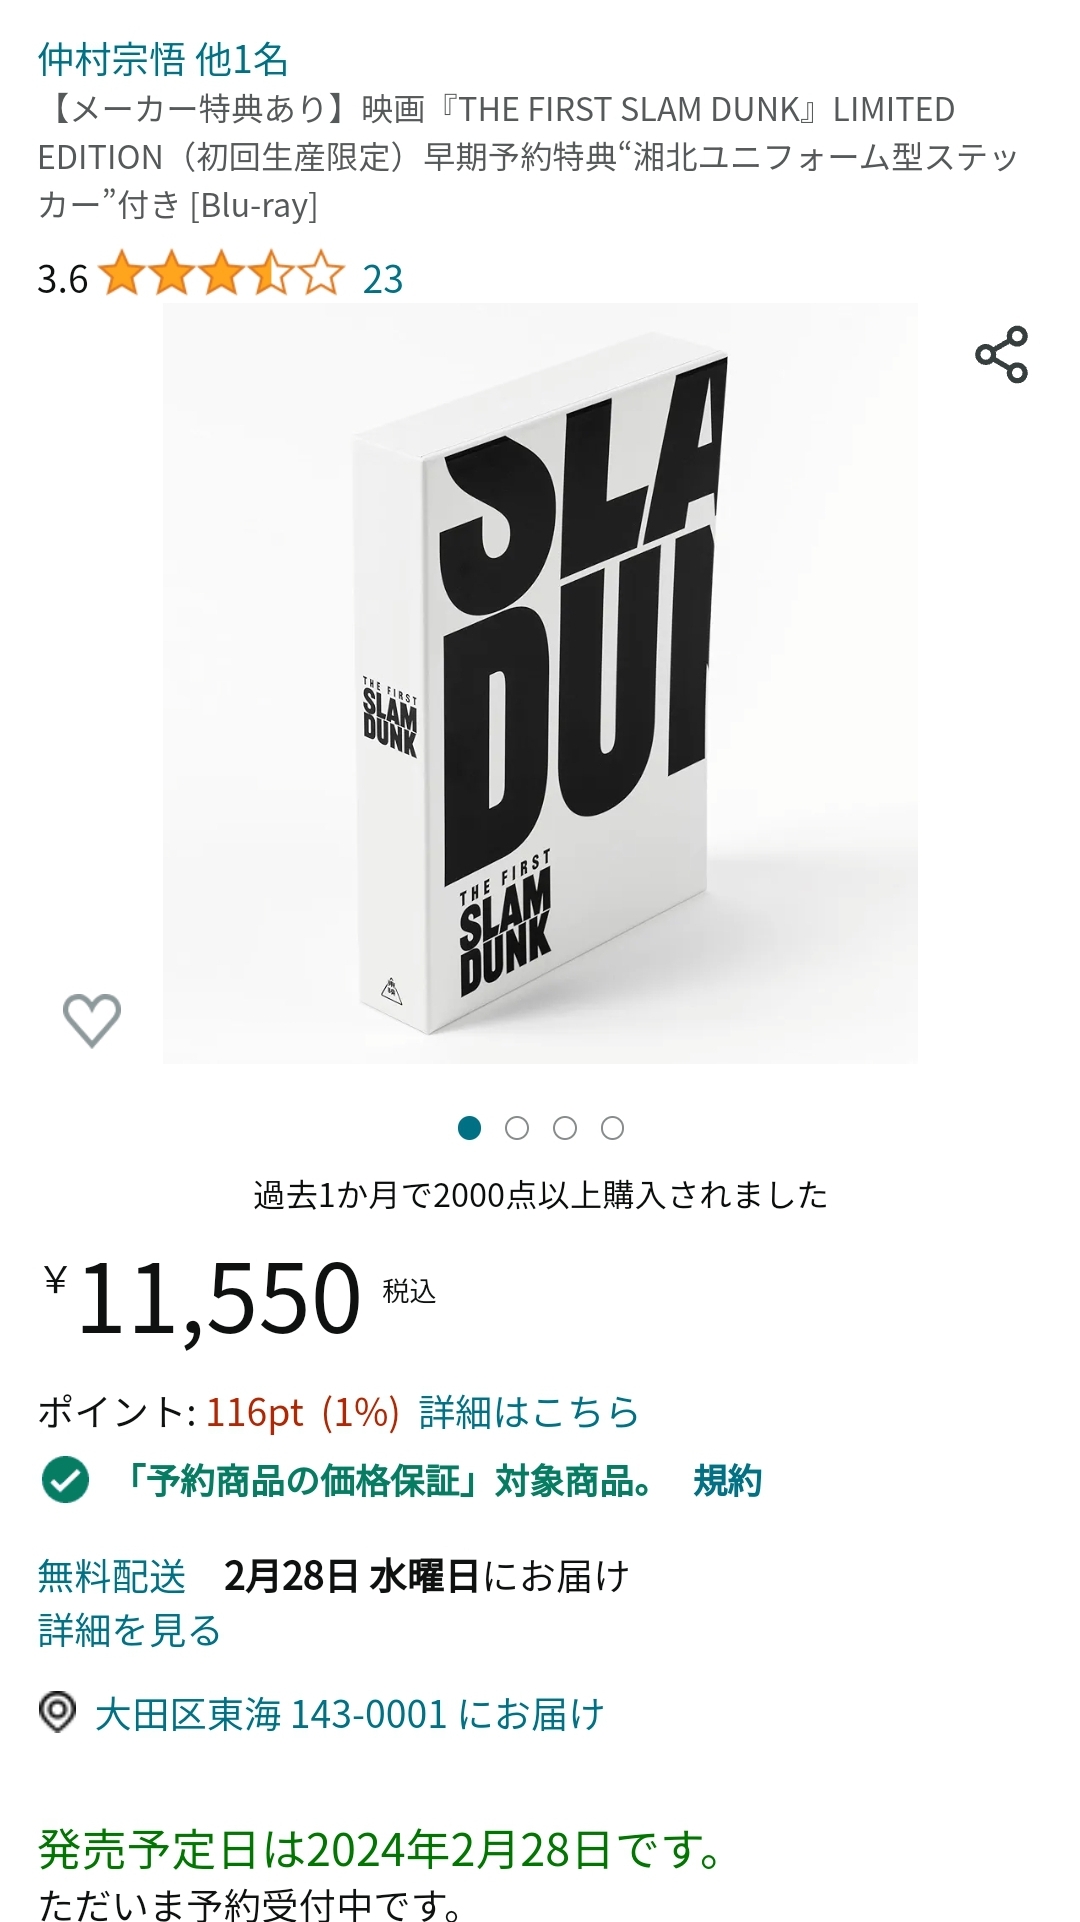The height and width of the screenshot is (1922, 1080).
Task: Open 詳細はこちら points details link
Action: [x=529, y=1412]
